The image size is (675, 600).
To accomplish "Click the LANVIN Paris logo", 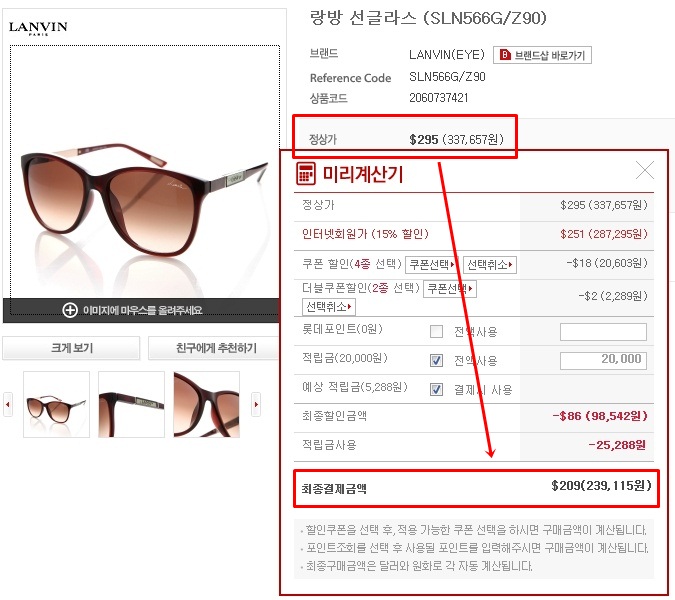I will [x=38, y=28].
